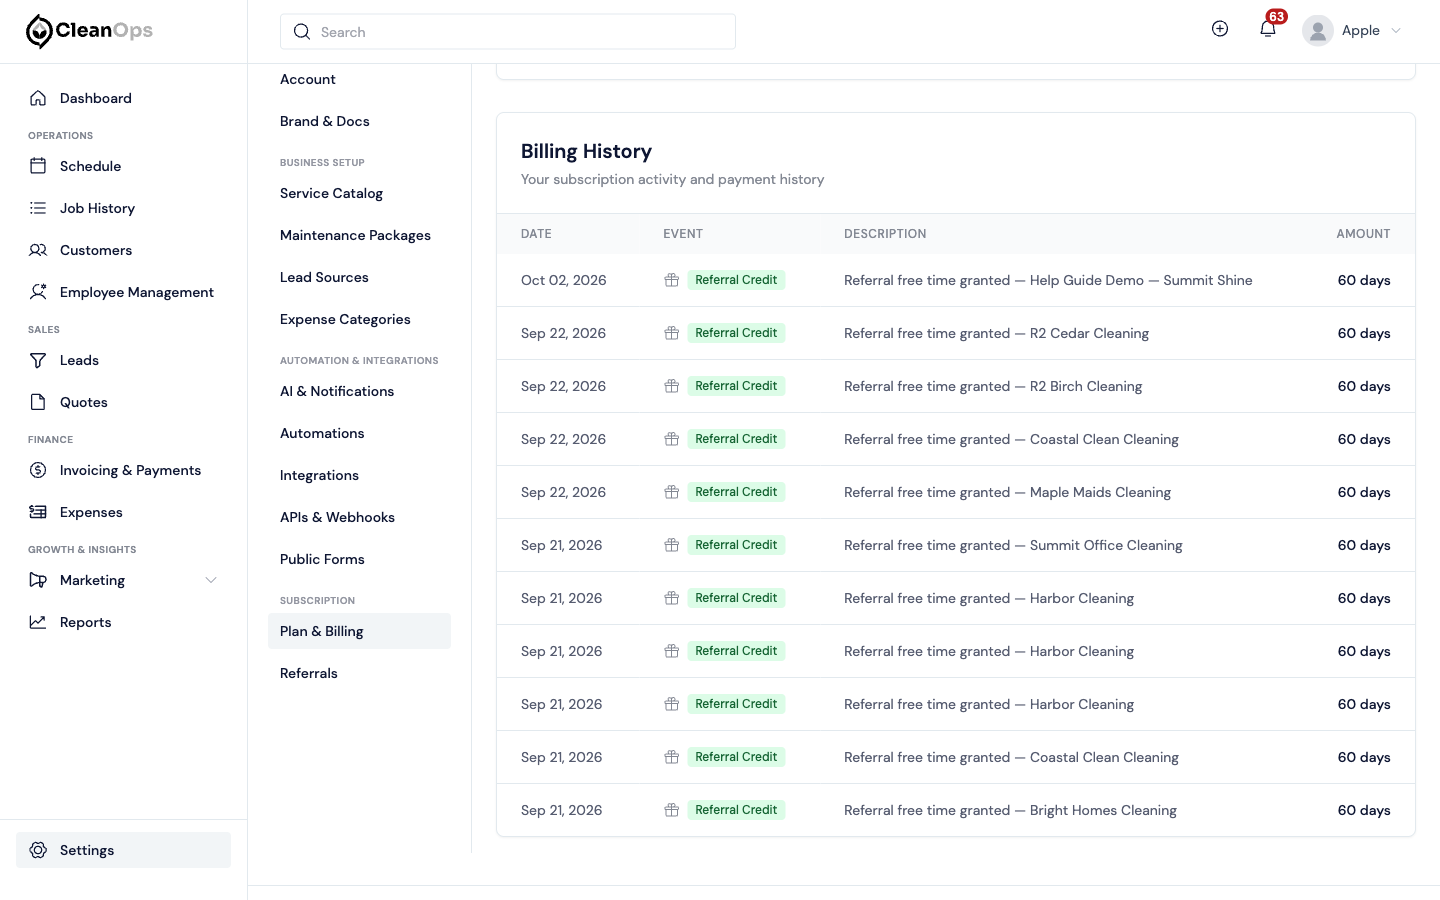The width and height of the screenshot is (1440, 900).
Task: Expand the Marketing submenu chevron
Action: [211, 580]
